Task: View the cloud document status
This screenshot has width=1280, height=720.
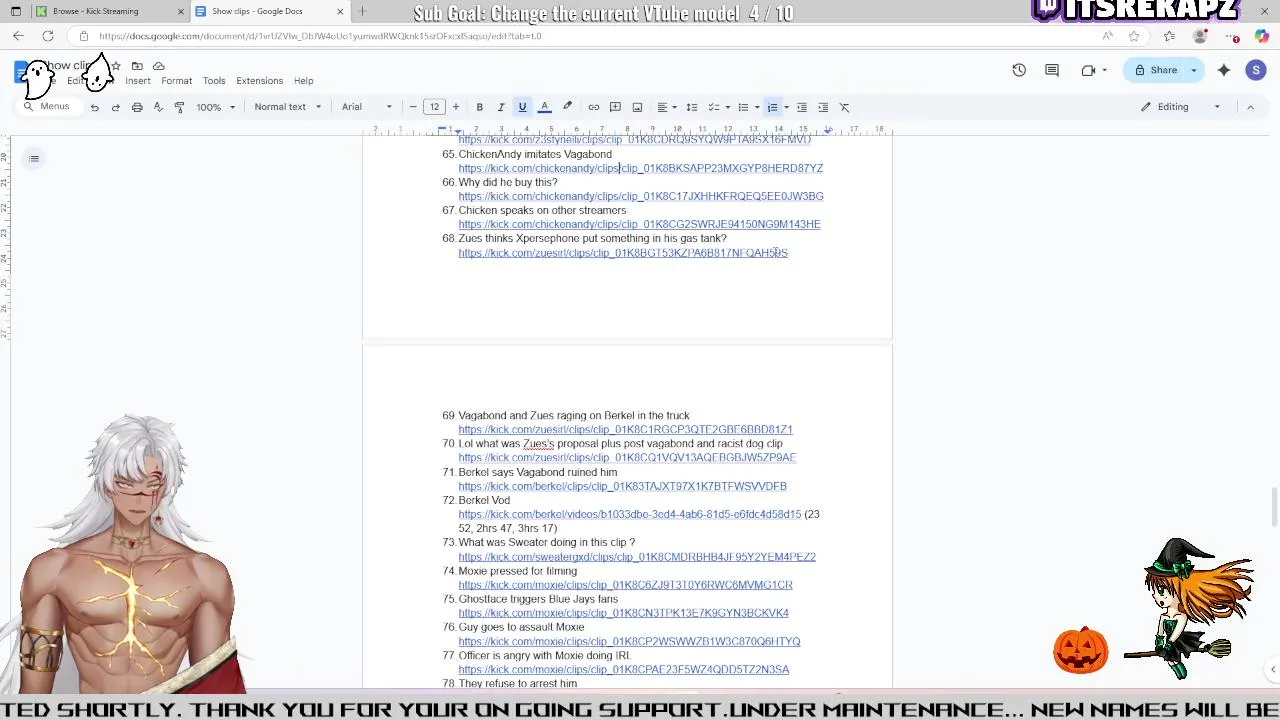Action: point(158,66)
